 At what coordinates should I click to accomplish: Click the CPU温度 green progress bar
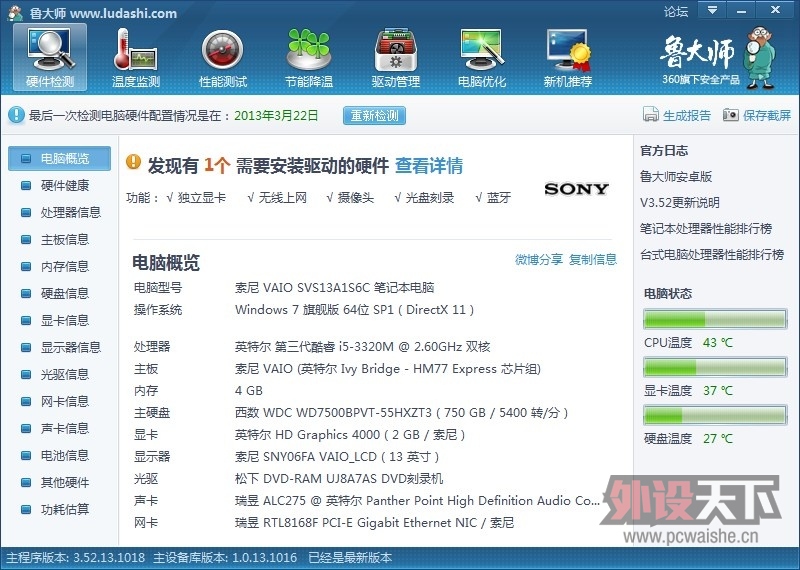coord(715,319)
